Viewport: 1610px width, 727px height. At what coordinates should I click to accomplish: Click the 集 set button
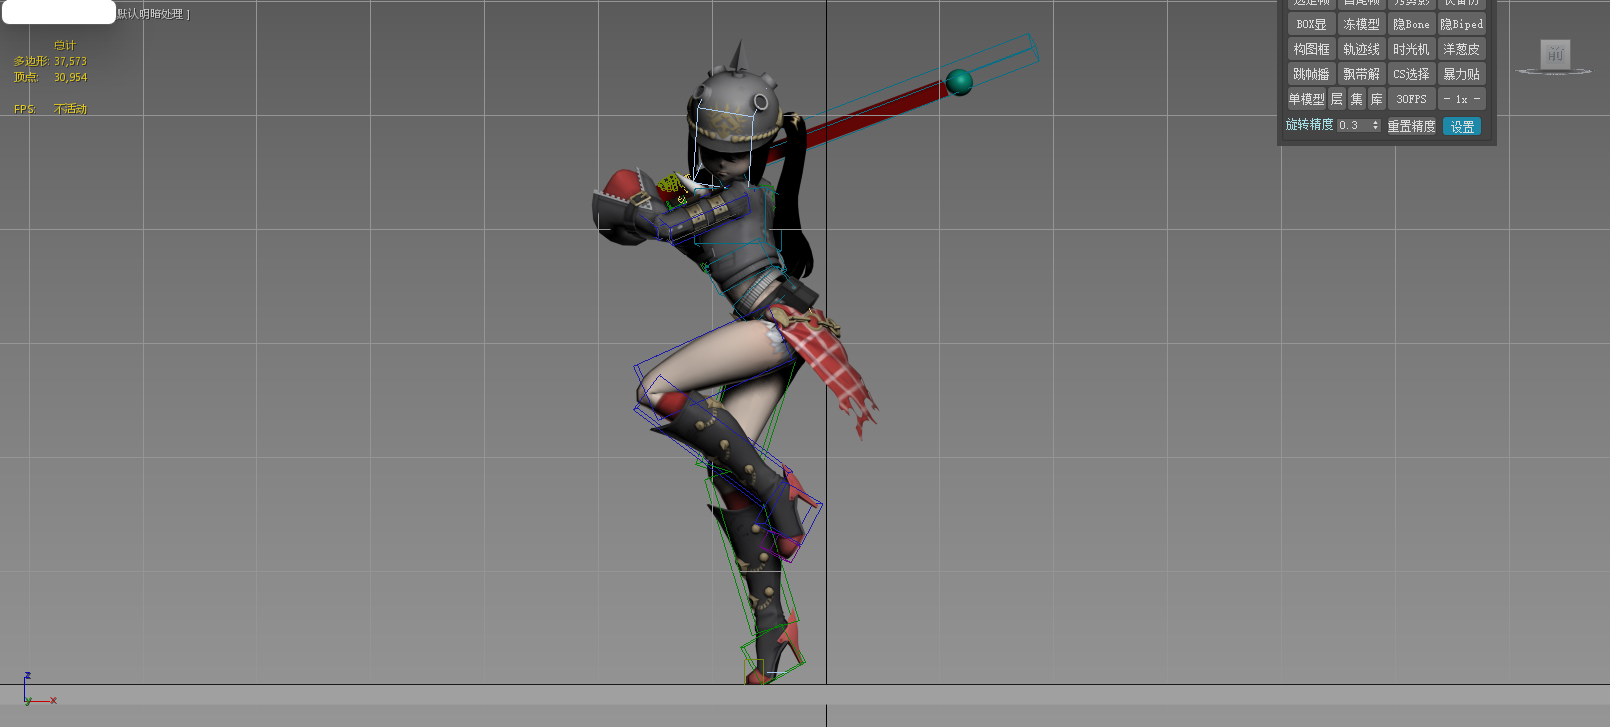pos(1356,99)
